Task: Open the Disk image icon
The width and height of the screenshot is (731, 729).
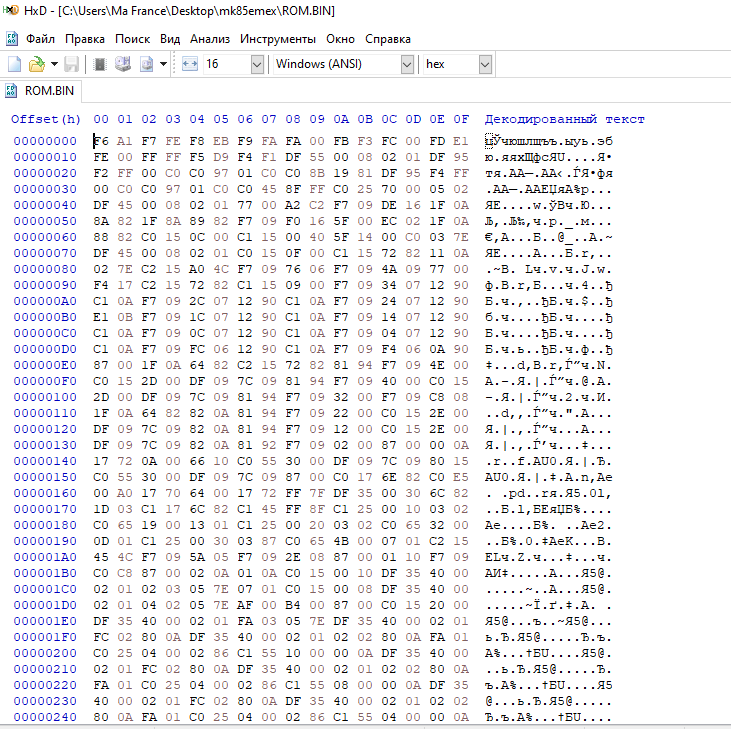Action: coord(147,64)
